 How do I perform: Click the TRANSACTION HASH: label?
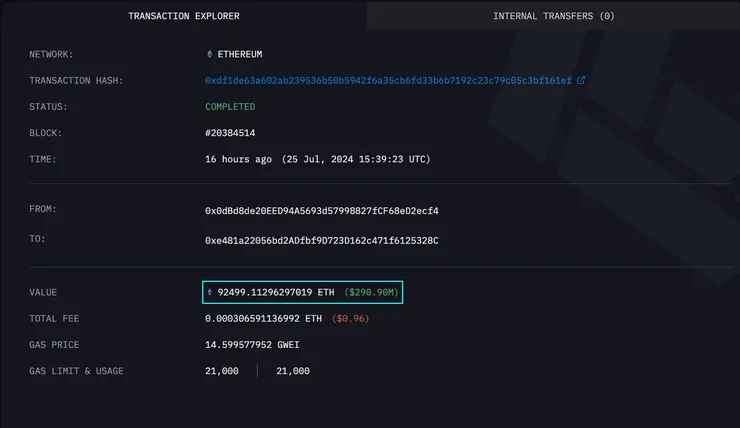[x=76, y=81]
